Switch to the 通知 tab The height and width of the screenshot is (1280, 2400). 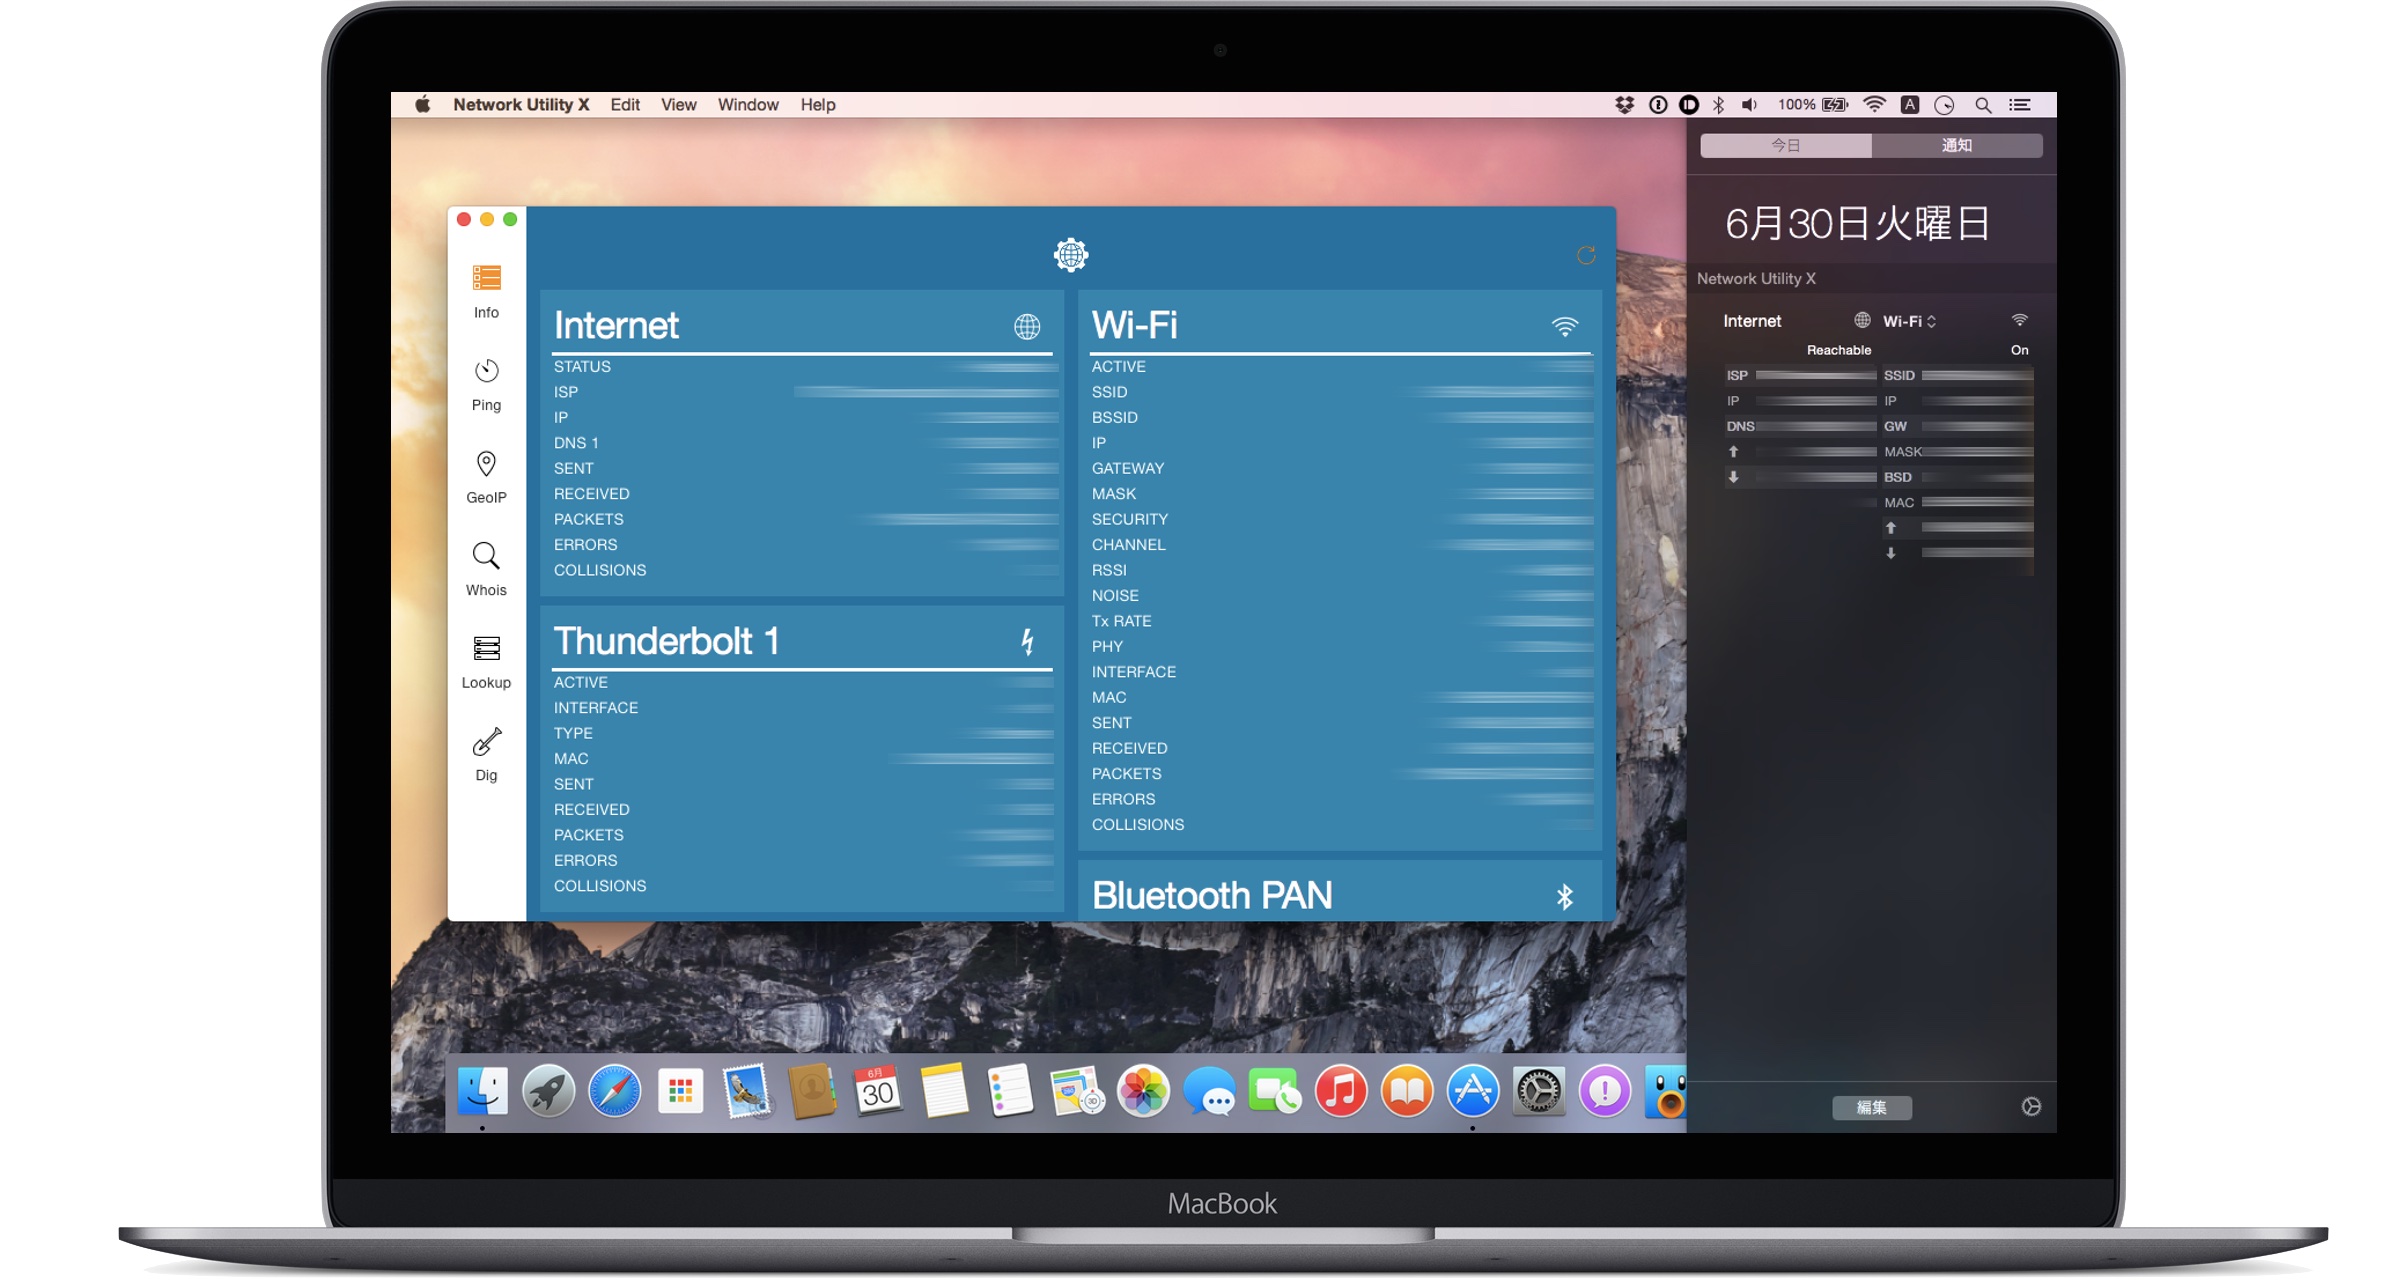click(x=1956, y=146)
